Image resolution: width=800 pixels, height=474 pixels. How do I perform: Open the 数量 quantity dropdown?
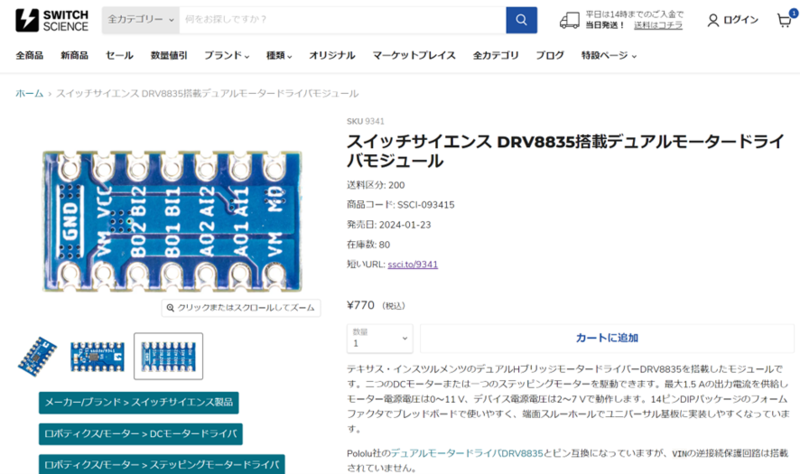(380, 338)
